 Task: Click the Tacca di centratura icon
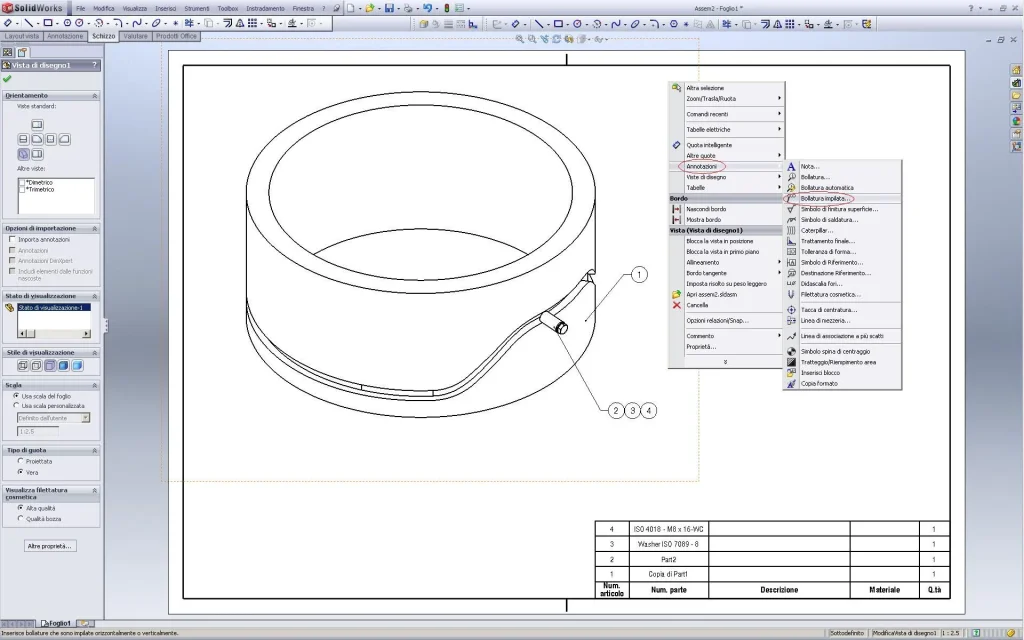click(791, 310)
